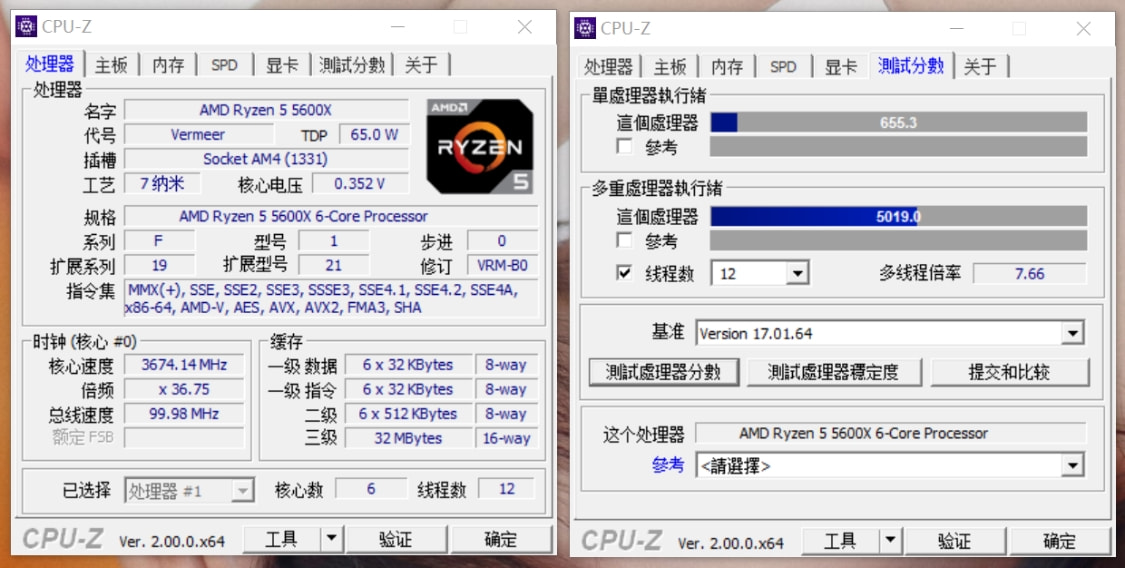Click CPU-Z app icon in right window title bar

(x=585, y=28)
